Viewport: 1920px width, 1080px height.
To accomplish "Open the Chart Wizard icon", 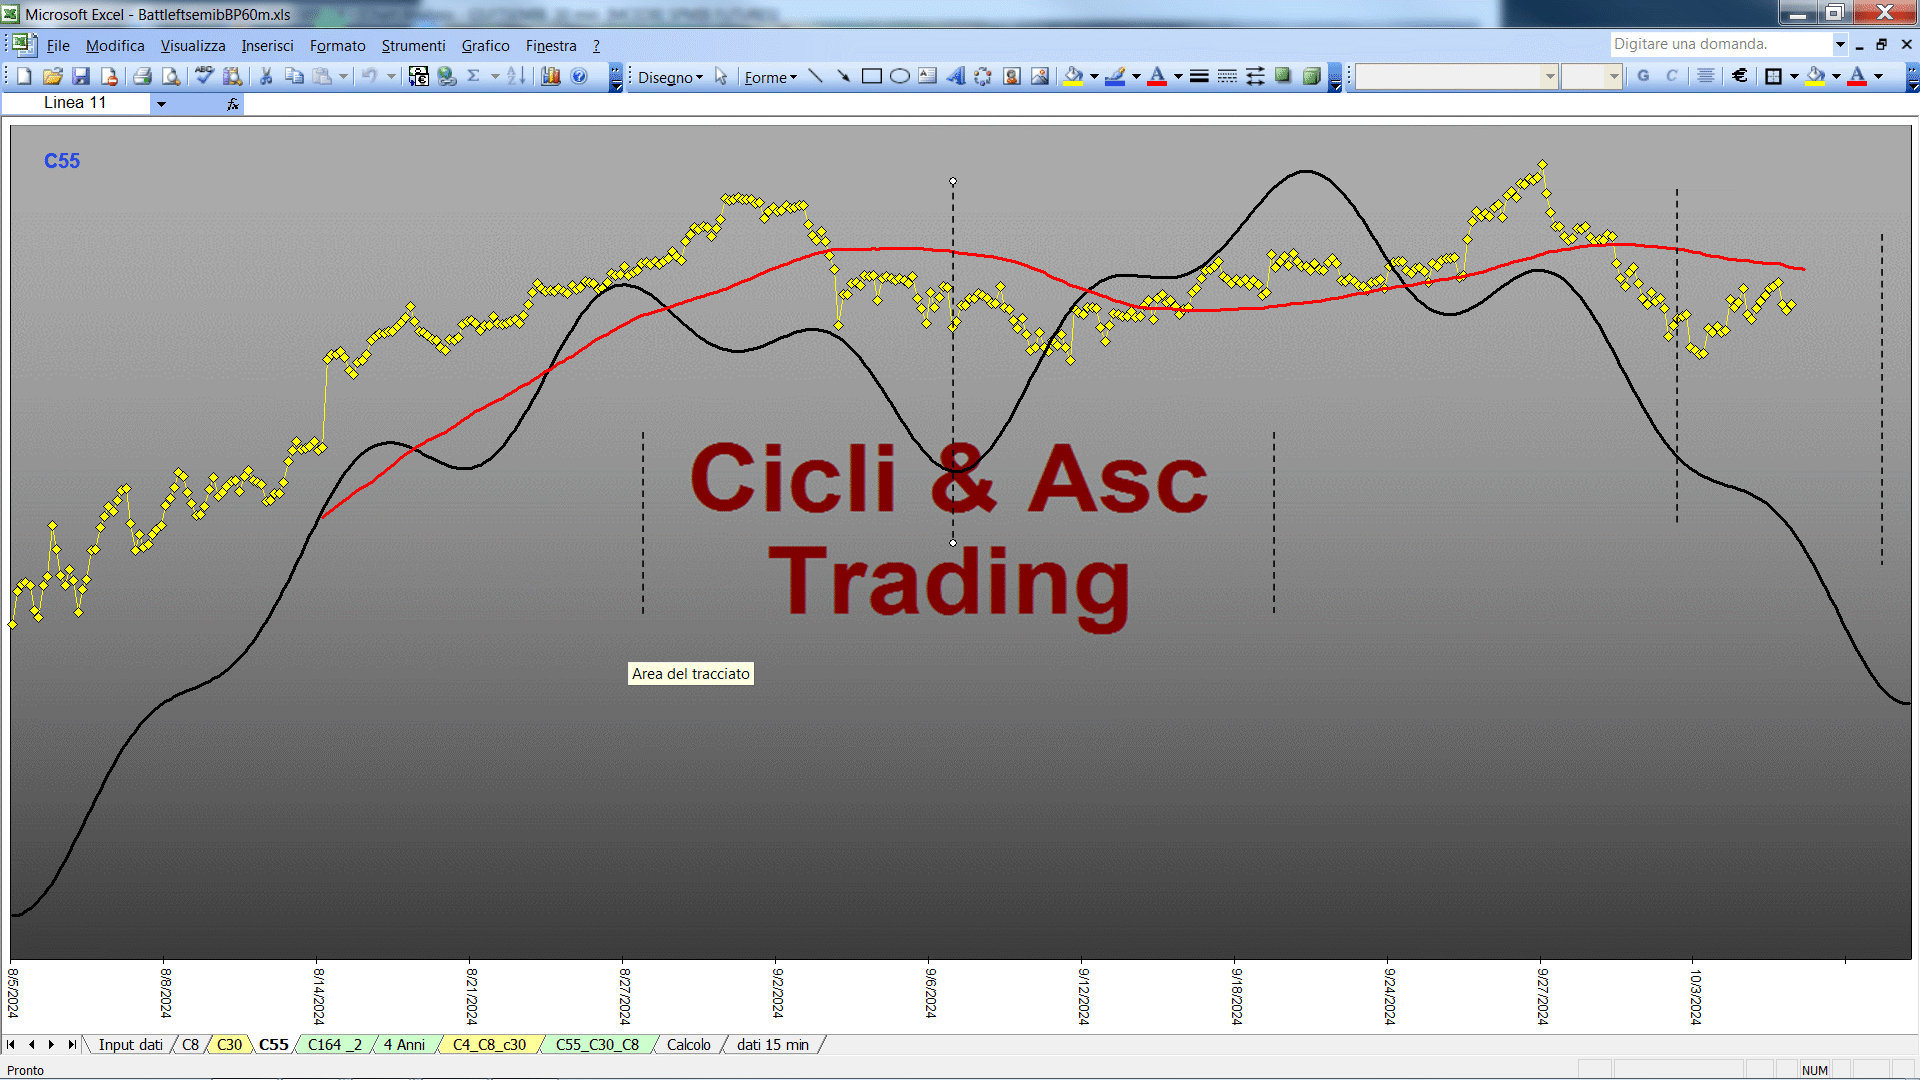I will pyautogui.click(x=551, y=77).
